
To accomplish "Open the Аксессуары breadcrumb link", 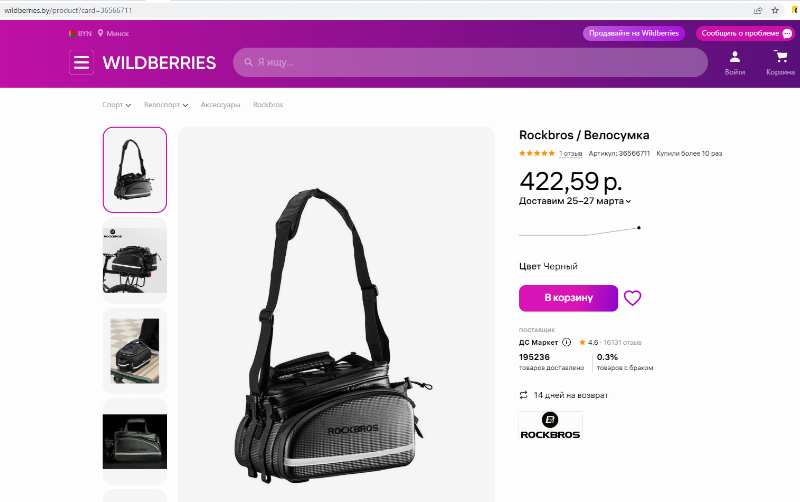I will tap(220, 105).
